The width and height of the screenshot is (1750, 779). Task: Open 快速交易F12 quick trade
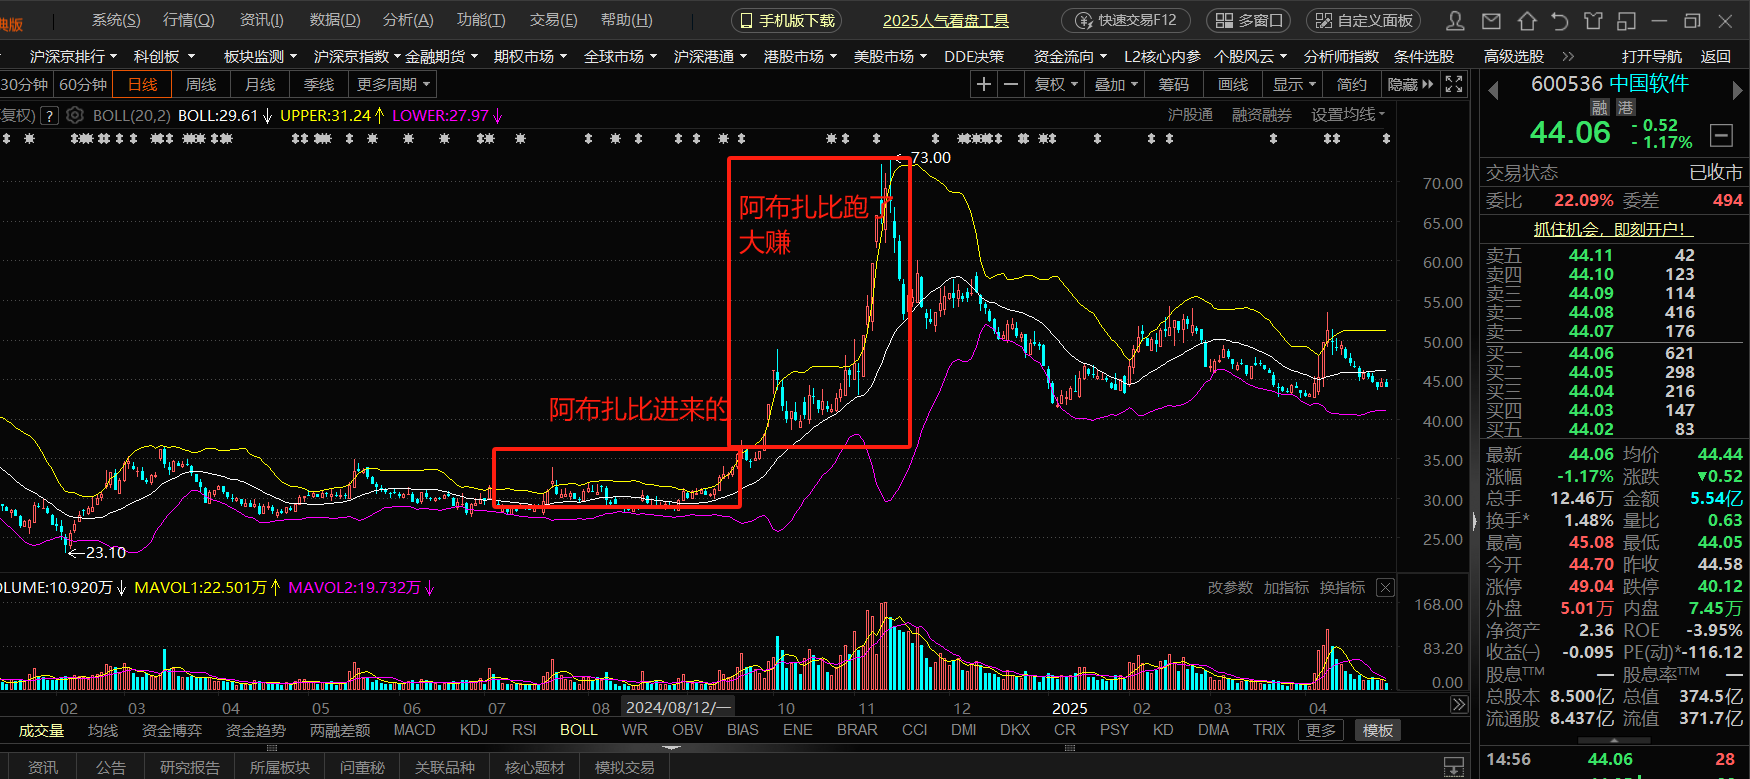coord(1126,20)
